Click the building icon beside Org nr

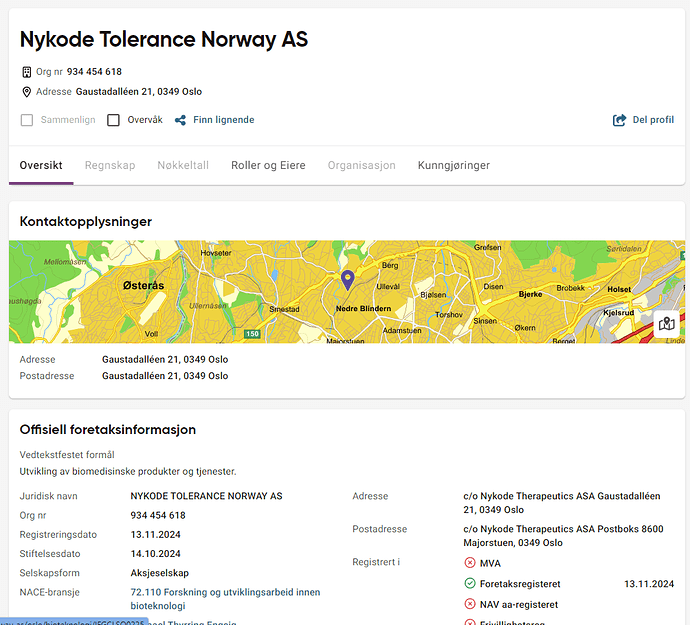click(x=27, y=72)
